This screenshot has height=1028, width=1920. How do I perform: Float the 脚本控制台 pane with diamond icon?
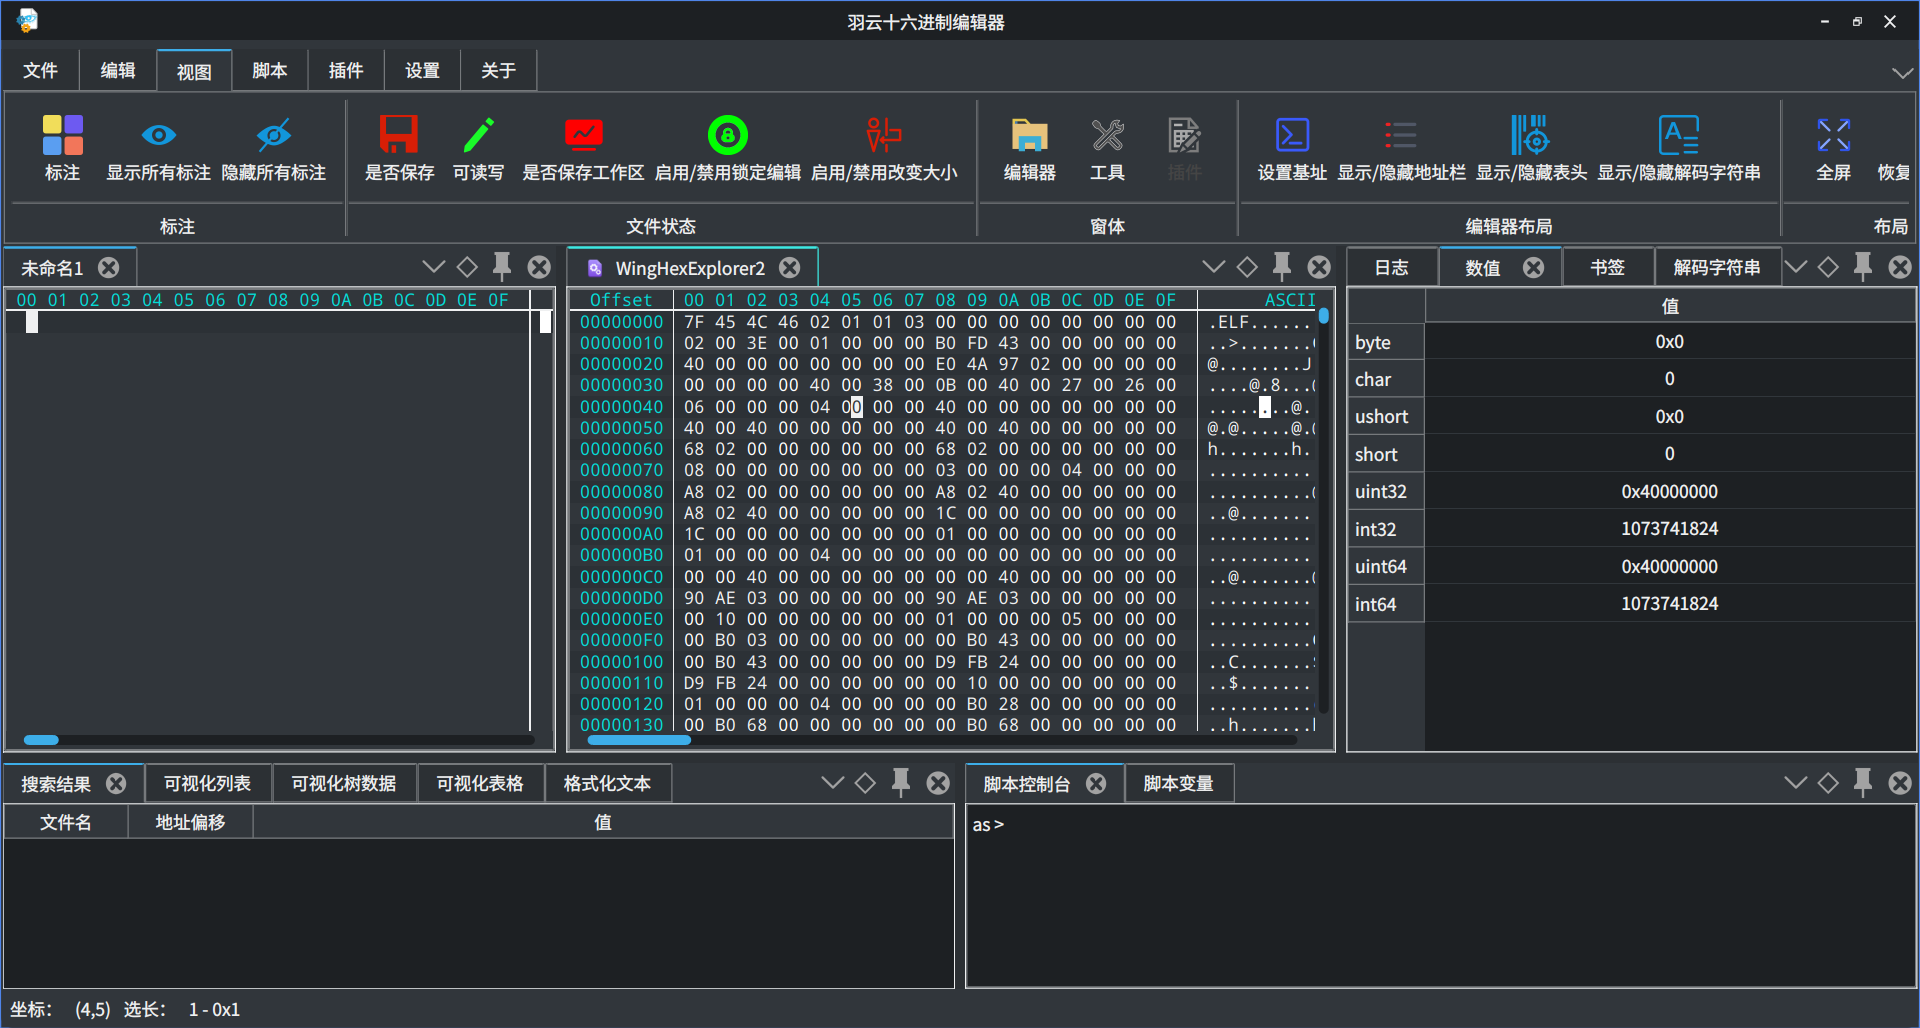click(x=1828, y=782)
